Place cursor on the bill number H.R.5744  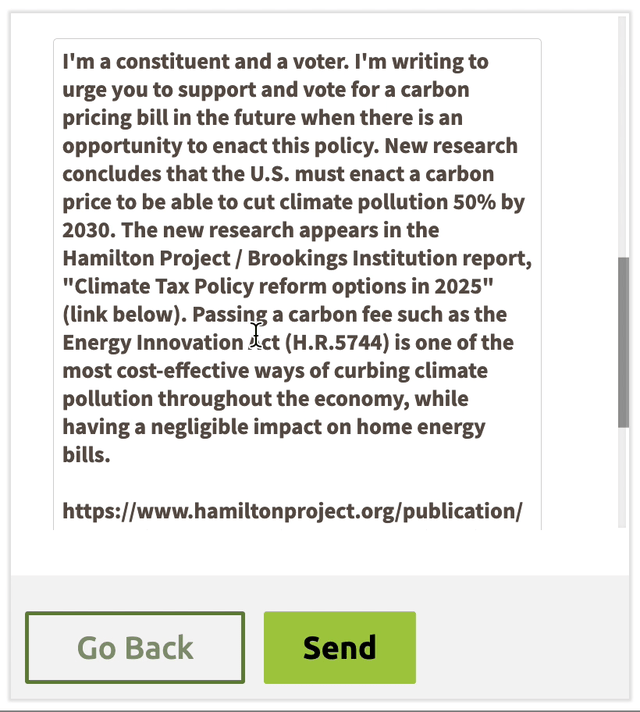tap(337, 343)
